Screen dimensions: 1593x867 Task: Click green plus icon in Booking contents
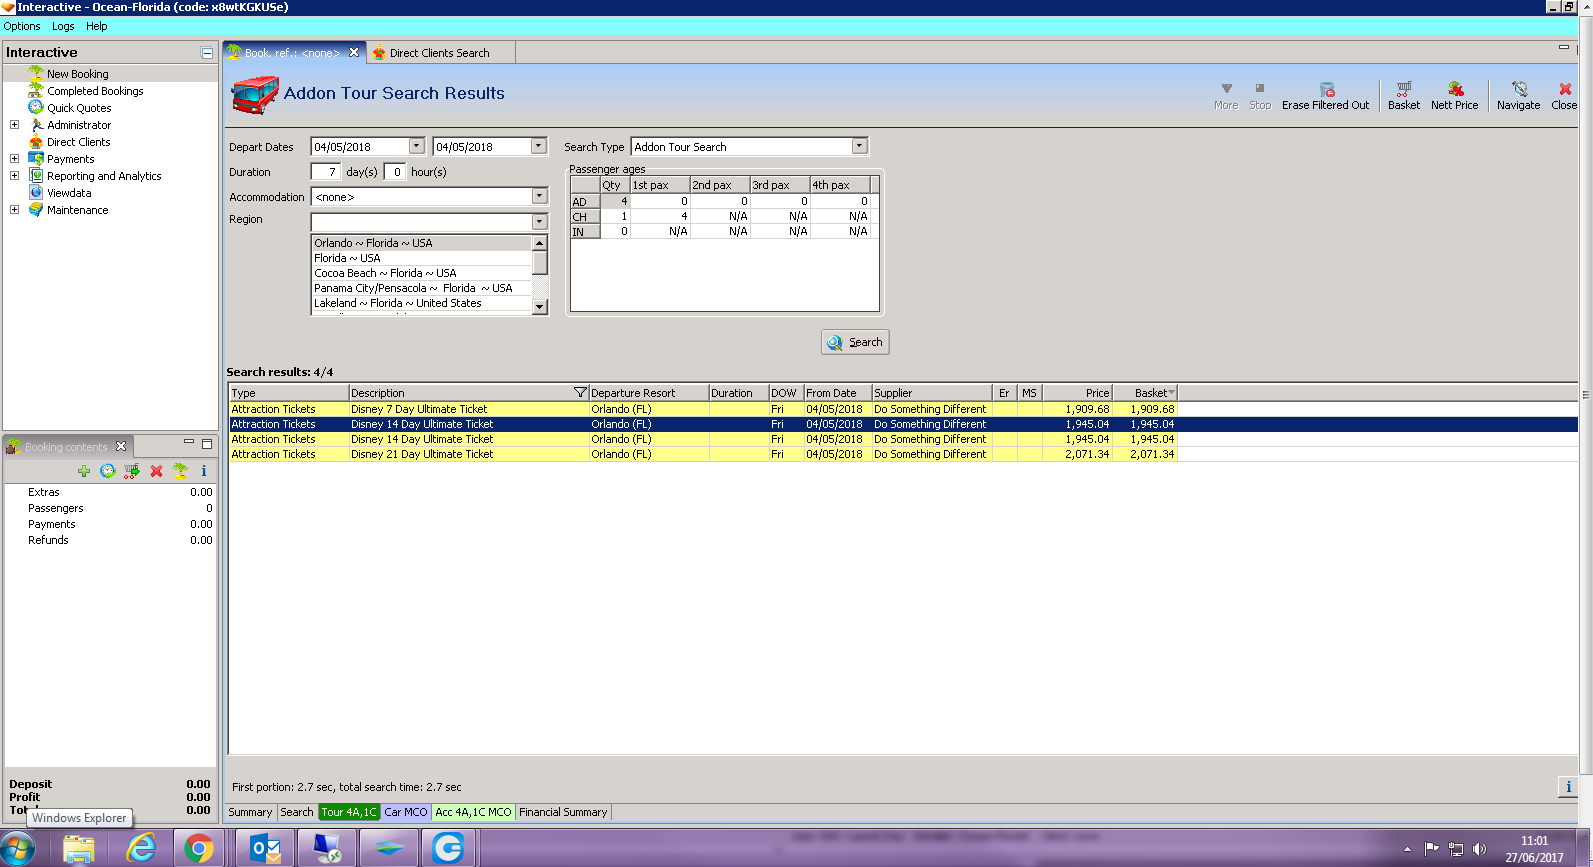coord(84,471)
